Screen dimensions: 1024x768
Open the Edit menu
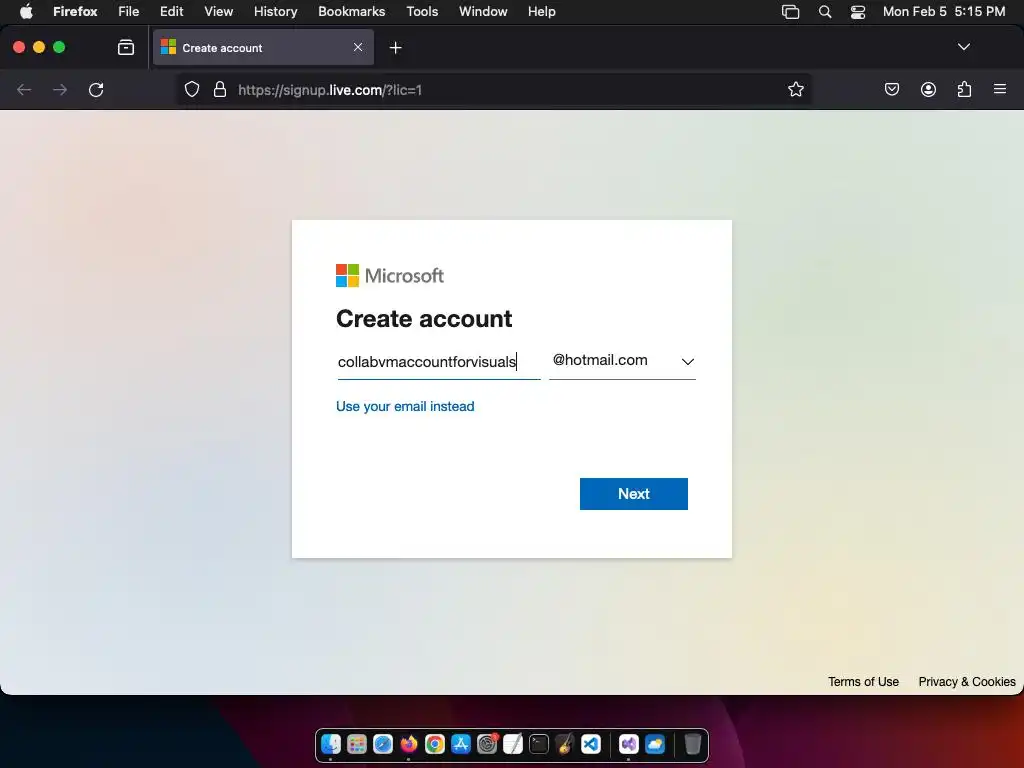click(172, 11)
